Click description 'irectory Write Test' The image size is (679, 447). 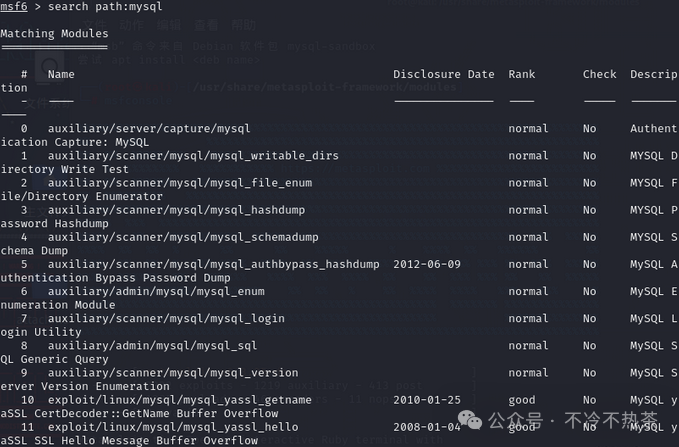tap(65, 169)
